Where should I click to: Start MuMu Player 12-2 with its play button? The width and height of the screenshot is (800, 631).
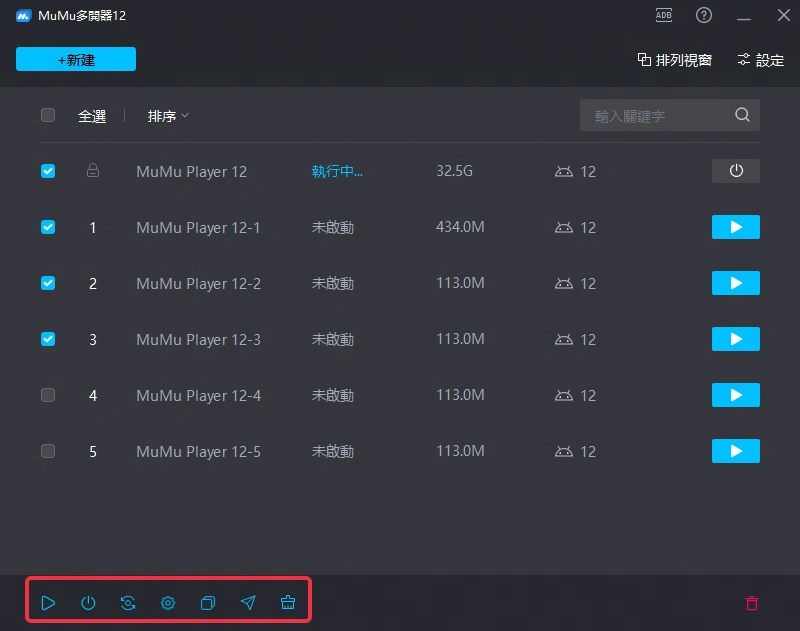735,283
